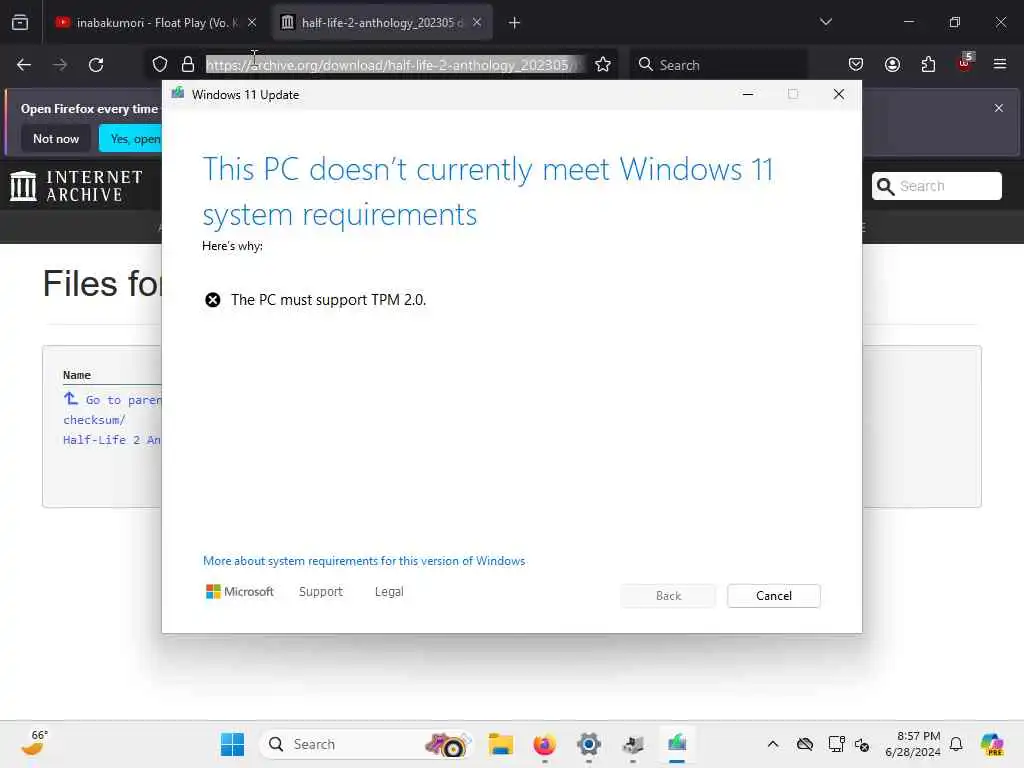Show site security padlock information
1024x768 pixels.
[188, 65]
